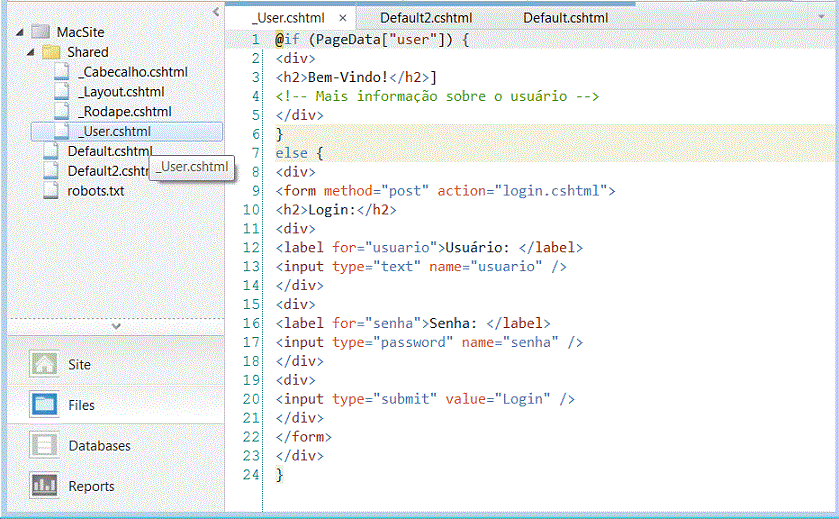Click the else keyword on line 7
This screenshot has height=519, width=839.
point(292,153)
